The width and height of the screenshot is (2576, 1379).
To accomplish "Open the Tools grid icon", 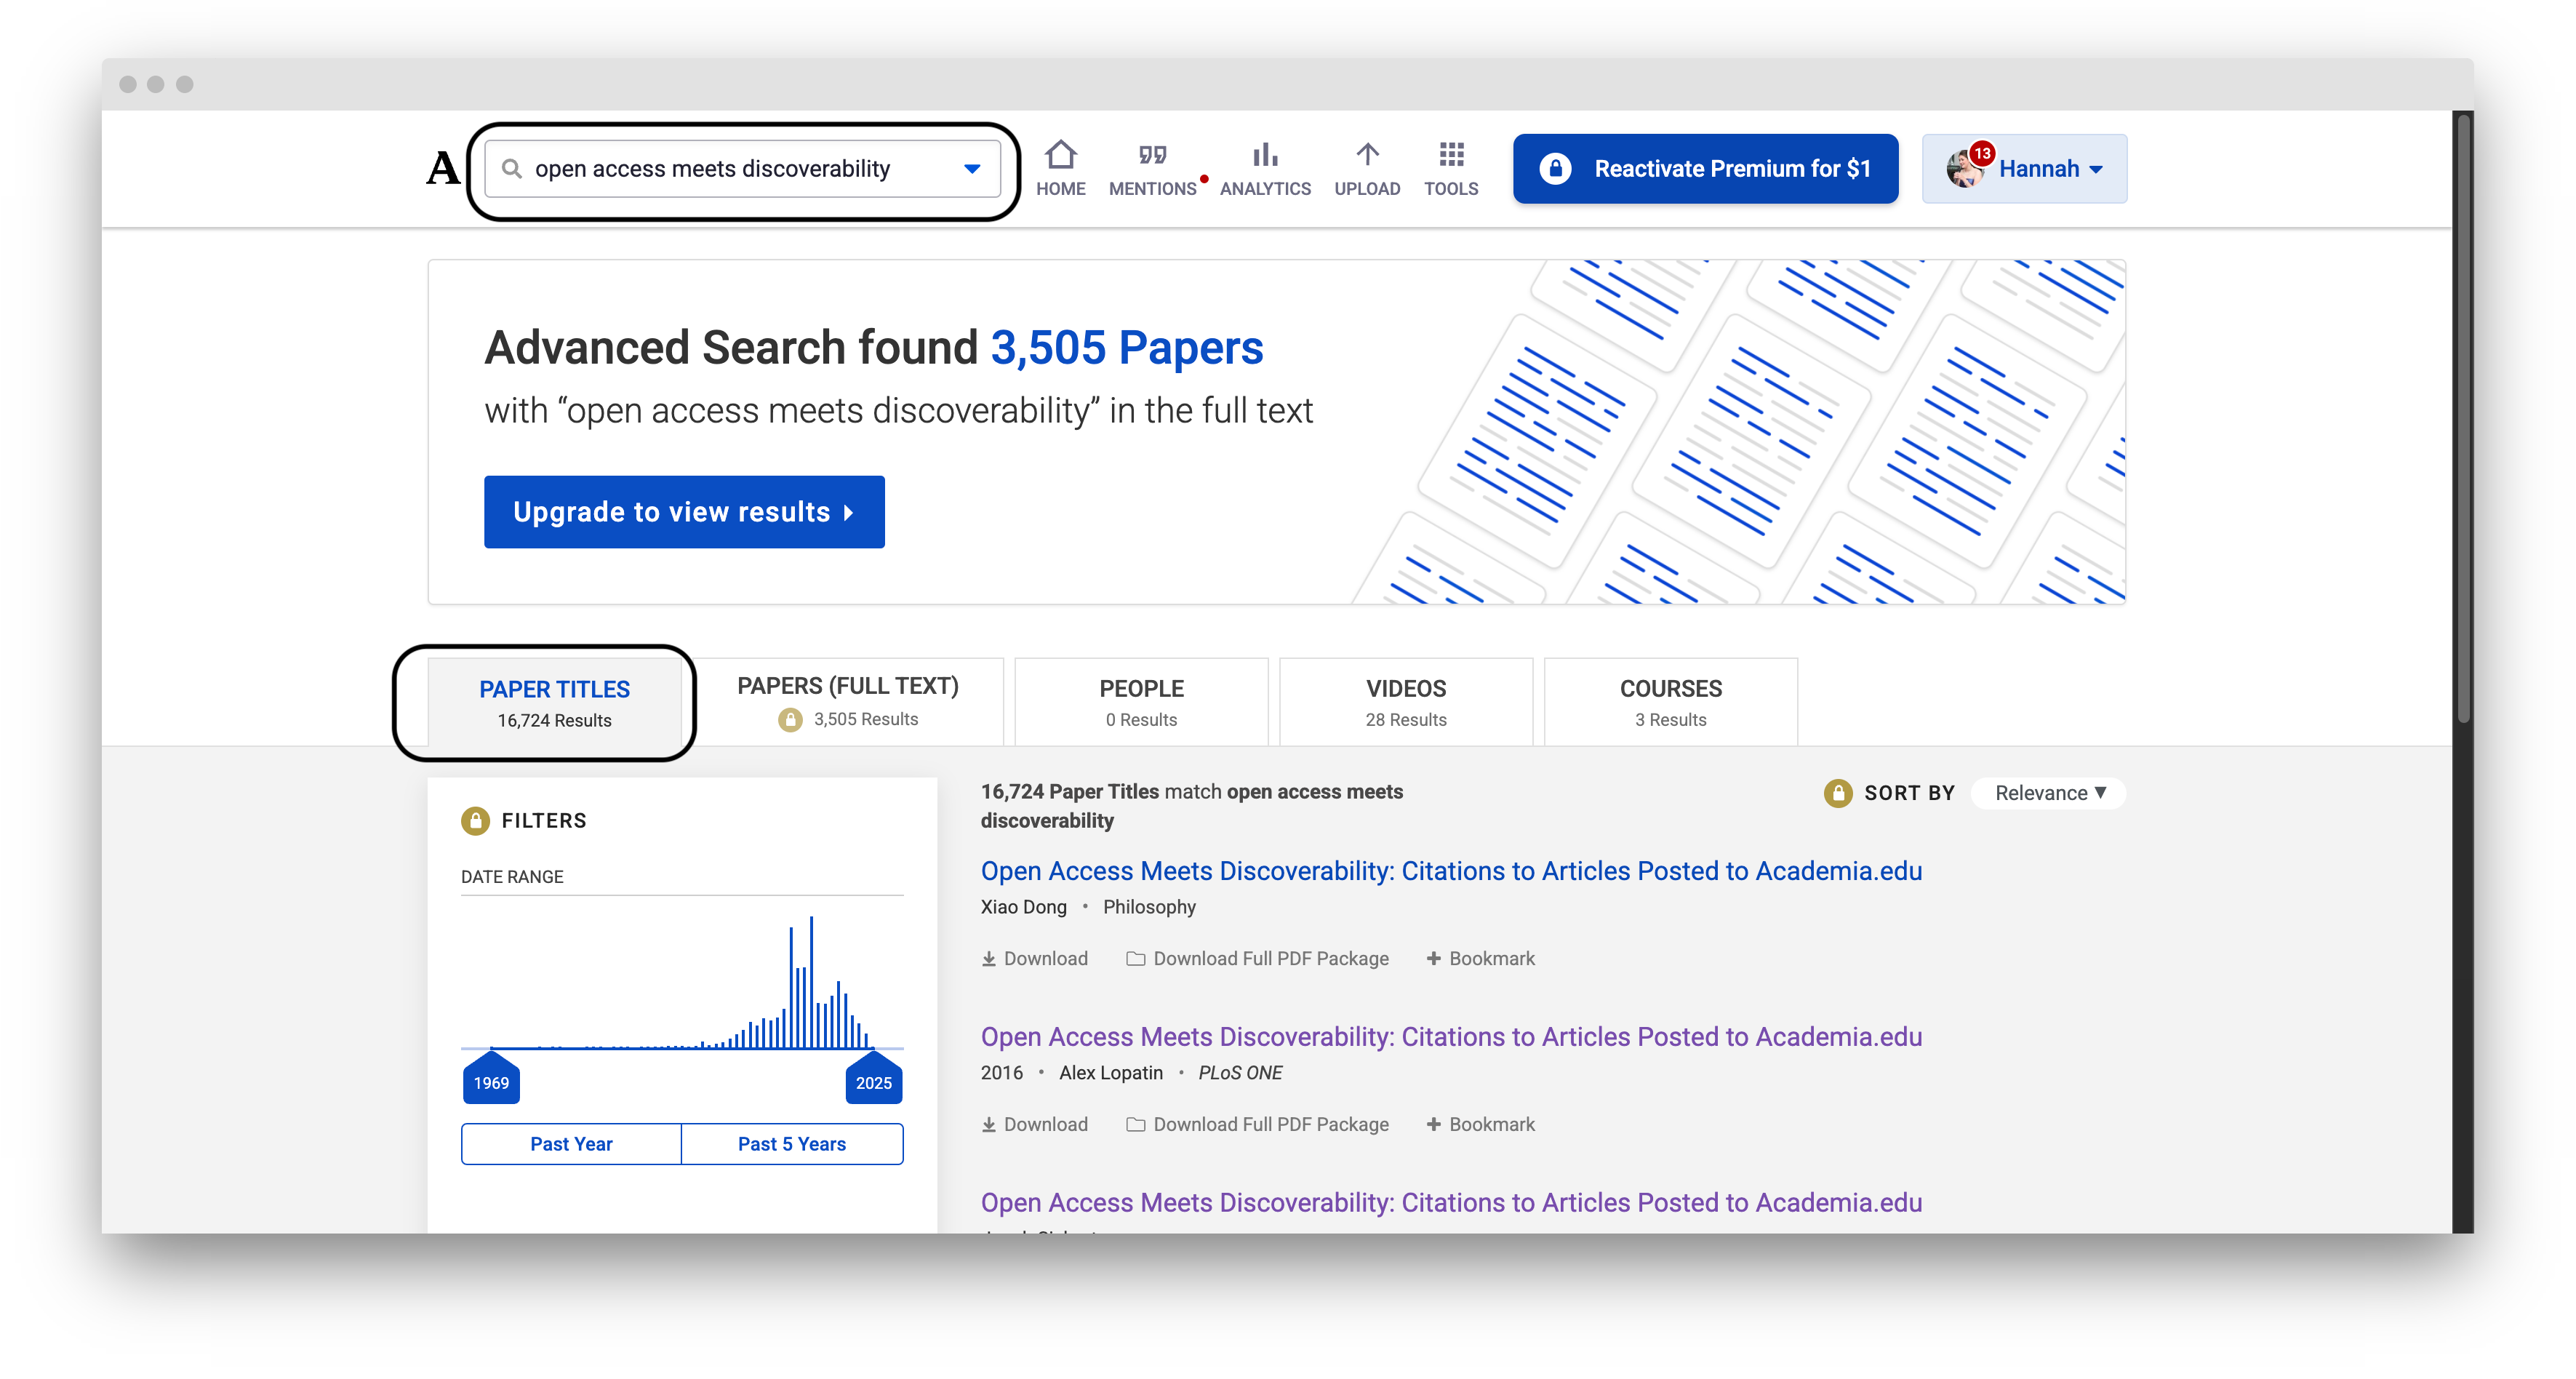I will click(x=1451, y=154).
